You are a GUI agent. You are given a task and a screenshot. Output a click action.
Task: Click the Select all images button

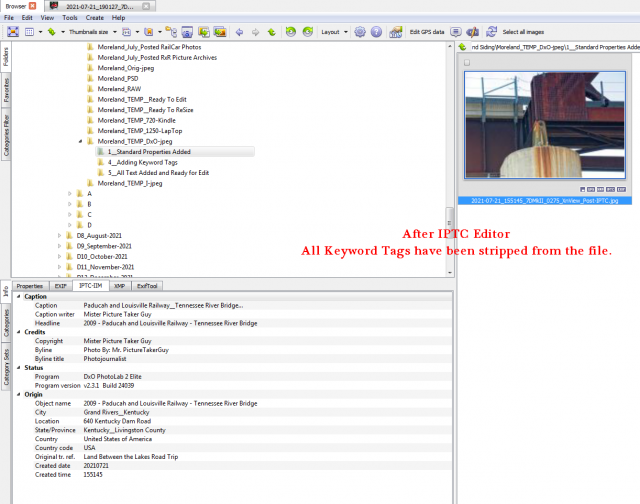click(523, 32)
